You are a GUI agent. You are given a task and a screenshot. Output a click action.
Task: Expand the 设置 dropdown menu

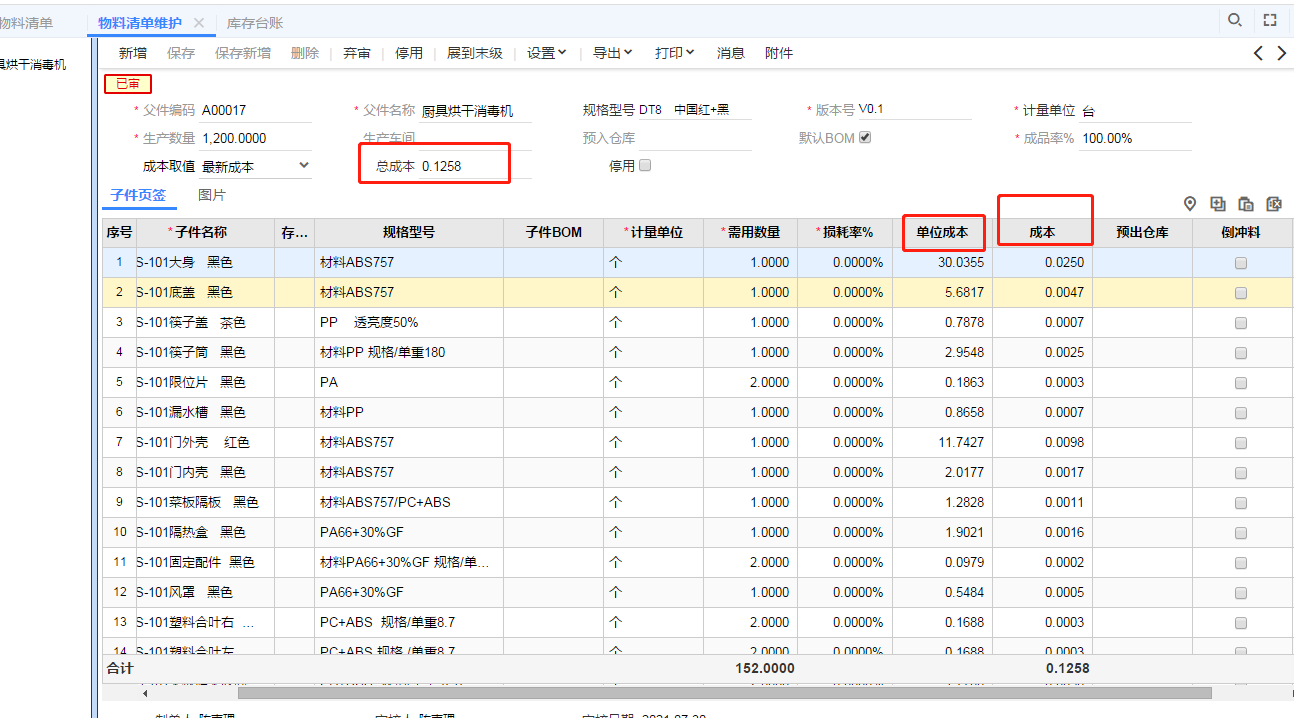click(x=547, y=53)
